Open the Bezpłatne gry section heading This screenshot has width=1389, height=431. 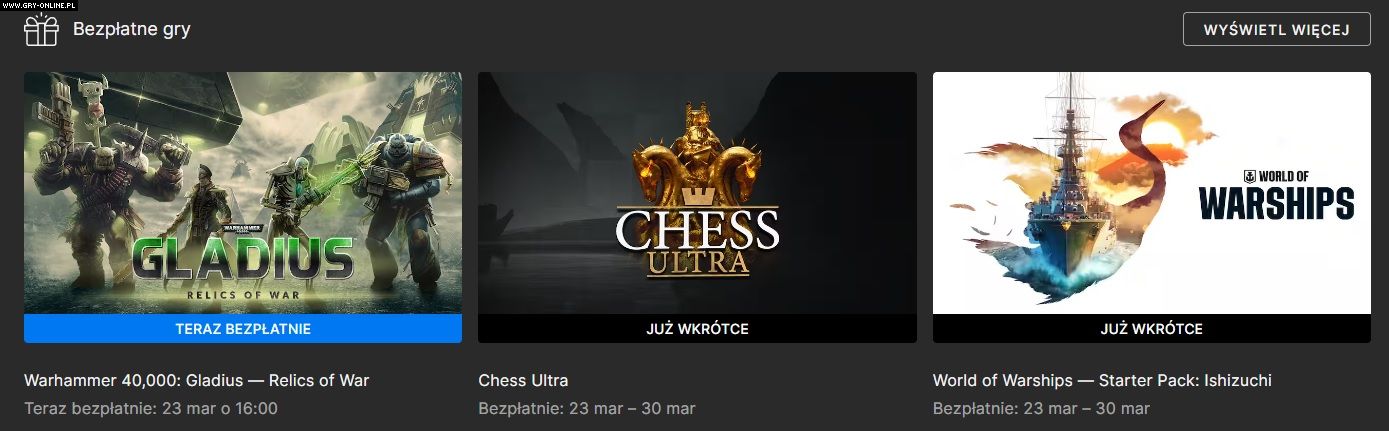coord(132,29)
